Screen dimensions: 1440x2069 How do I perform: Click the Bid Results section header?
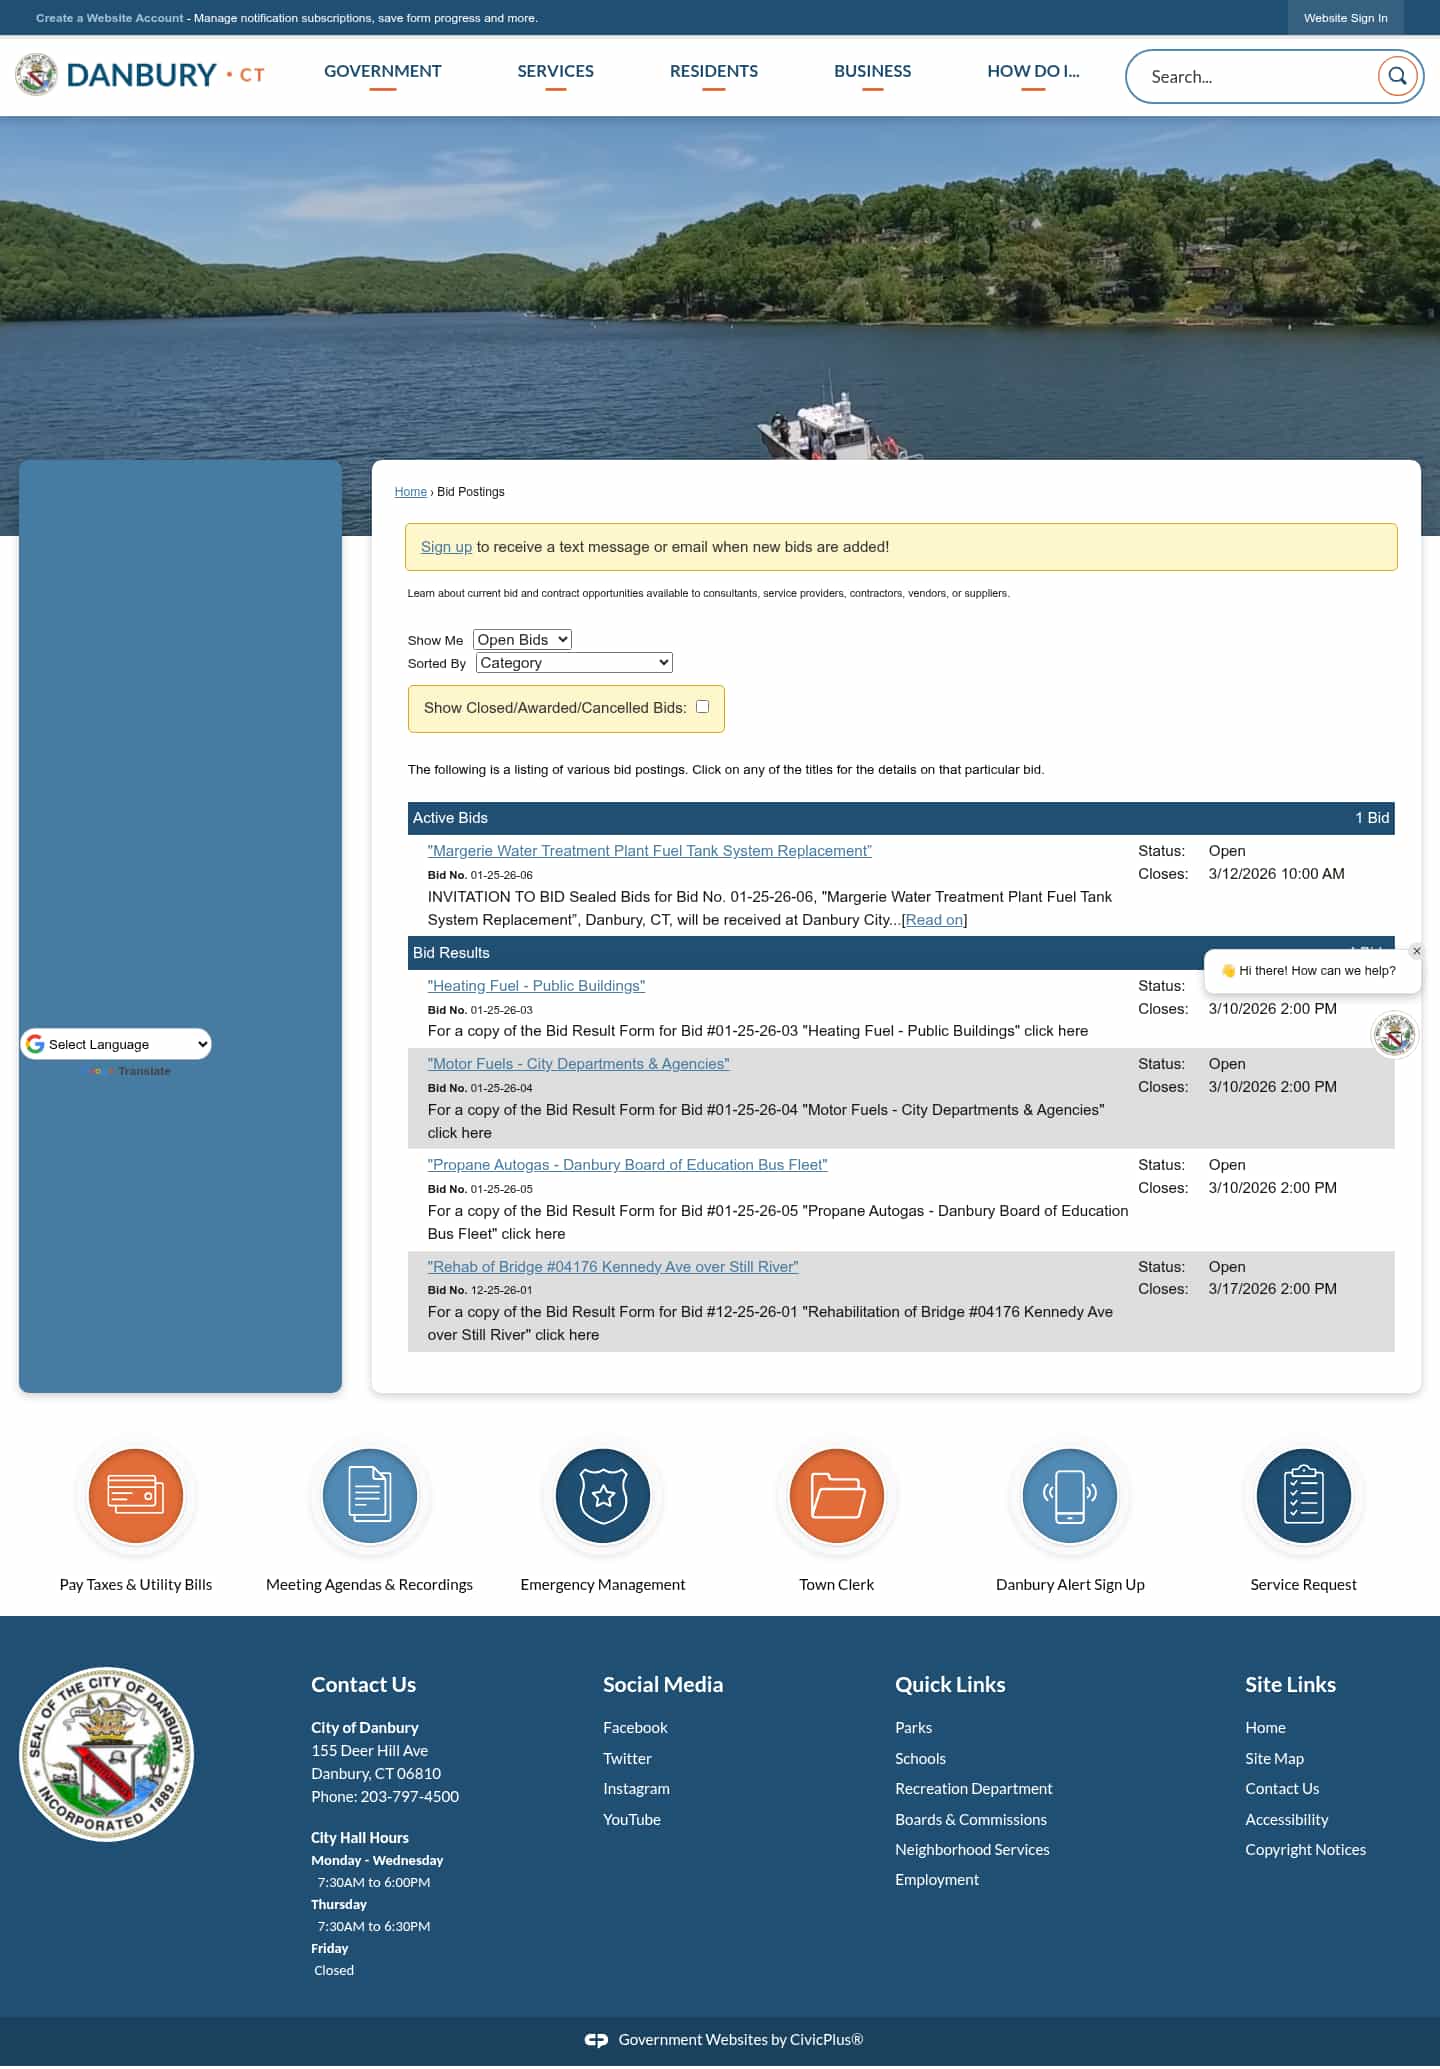(x=901, y=953)
